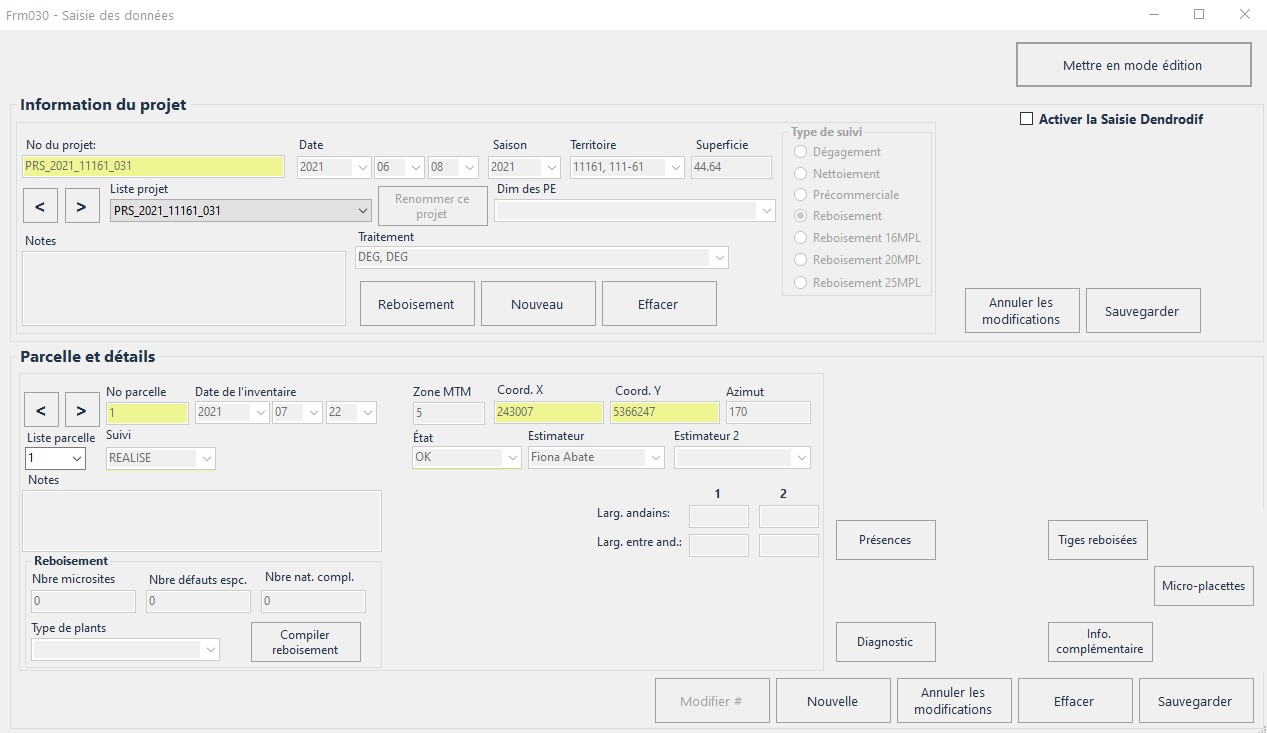The width and height of the screenshot is (1267, 733).
Task: Expand the État dropdown showing OK
Action: (x=511, y=458)
